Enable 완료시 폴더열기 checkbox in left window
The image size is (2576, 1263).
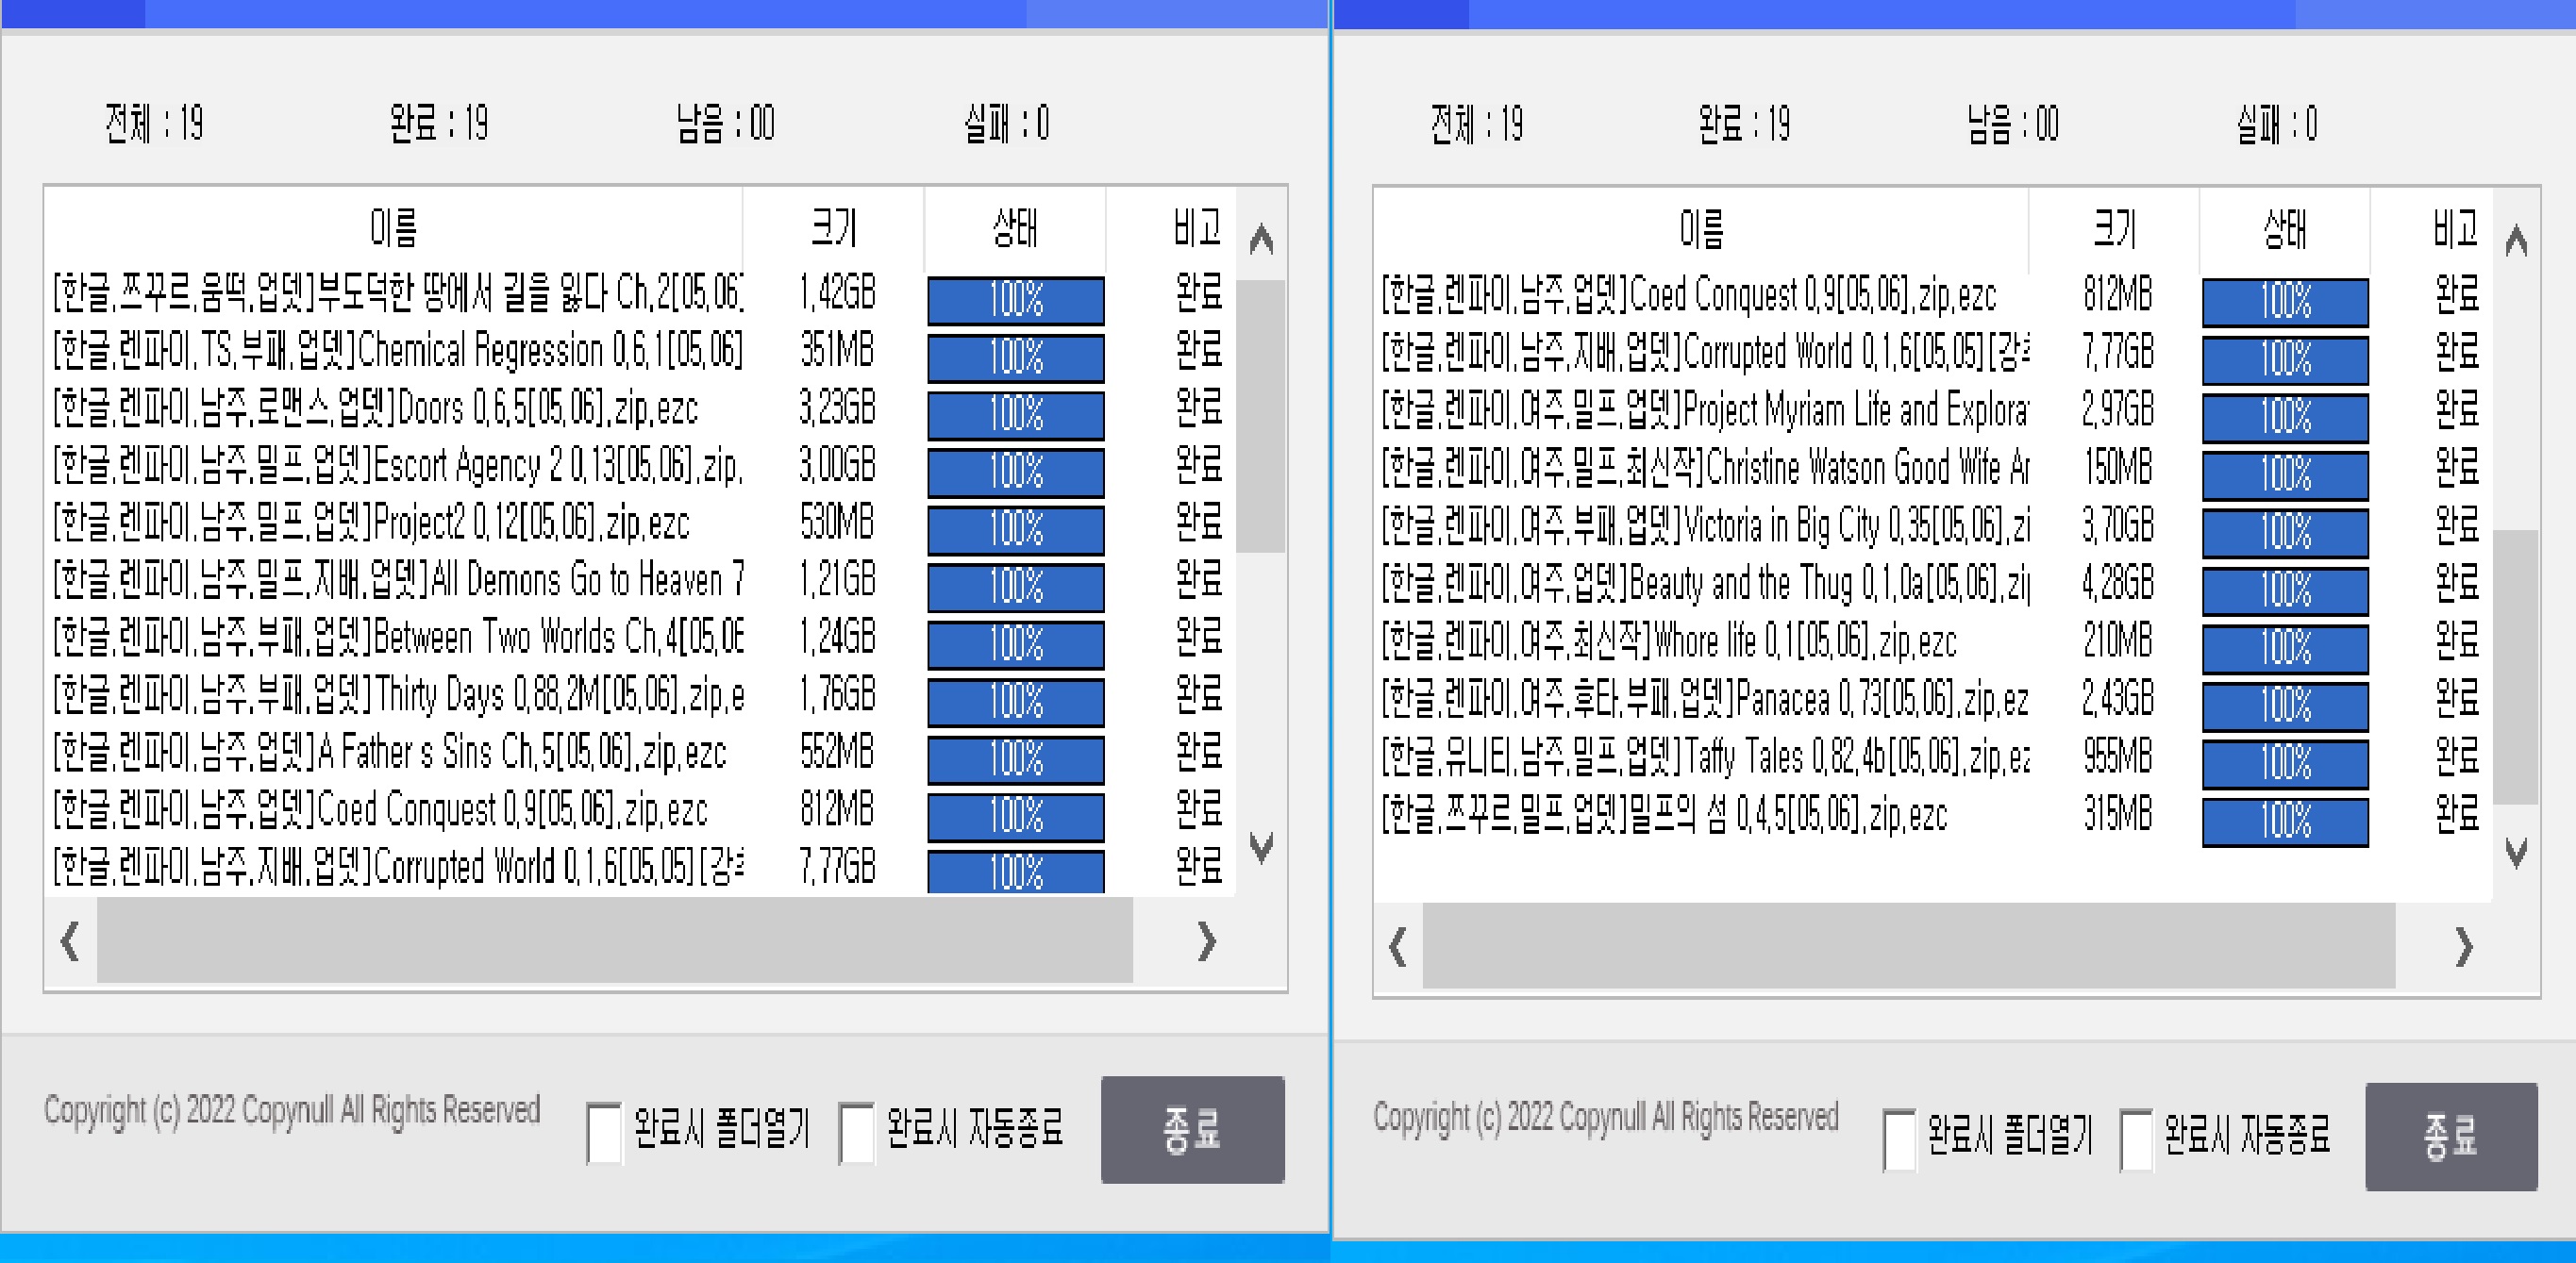(604, 1133)
